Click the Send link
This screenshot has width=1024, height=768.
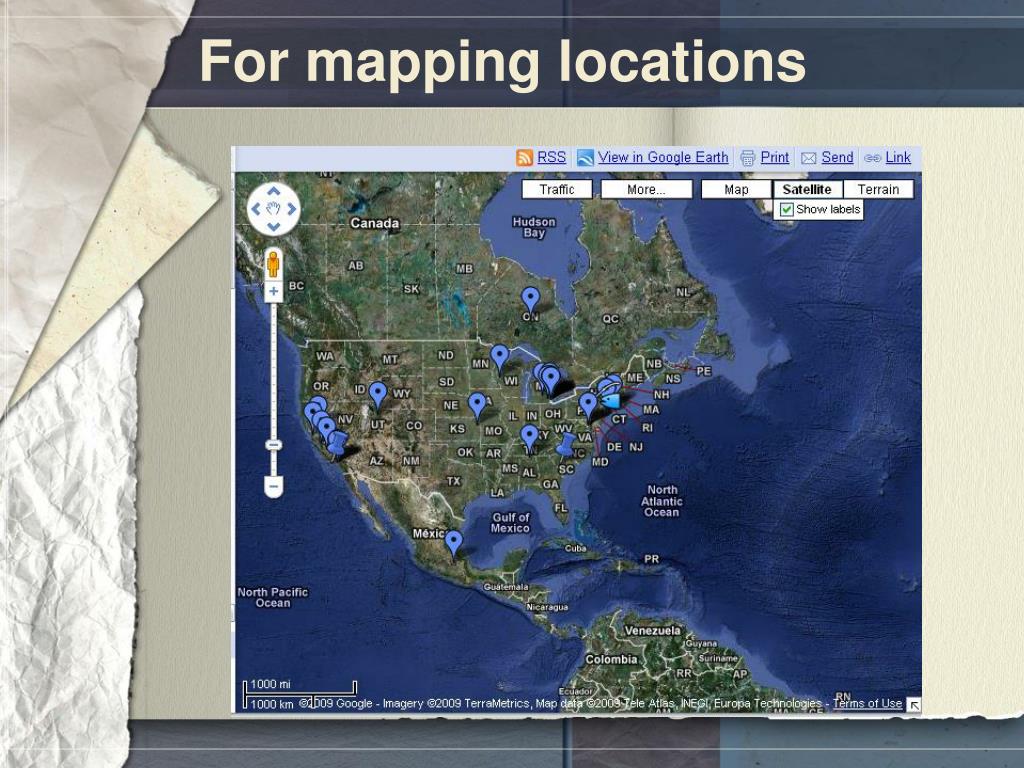coord(837,157)
